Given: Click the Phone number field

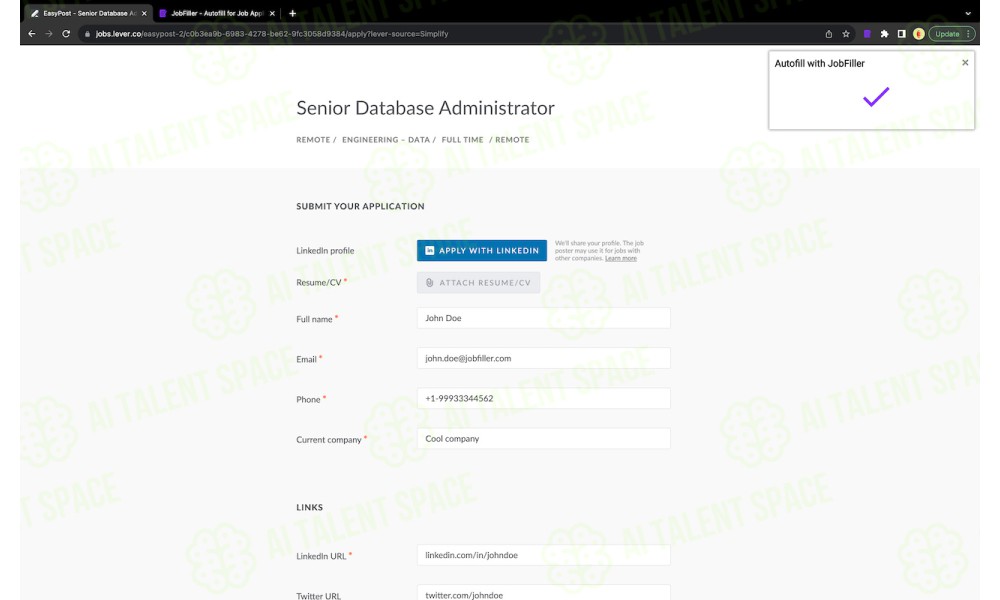Looking at the screenshot, I should [543, 399].
